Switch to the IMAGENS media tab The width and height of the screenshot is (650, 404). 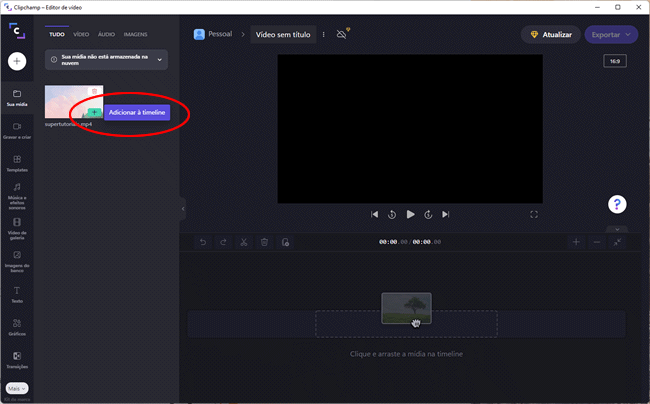(x=135, y=34)
